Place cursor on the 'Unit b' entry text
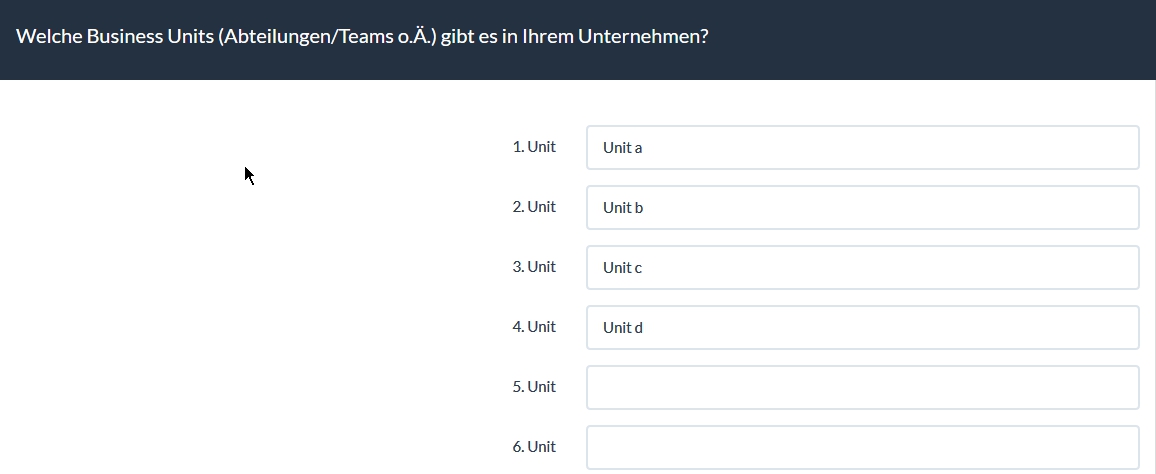This screenshot has height=474, width=1156. click(622, 208)
